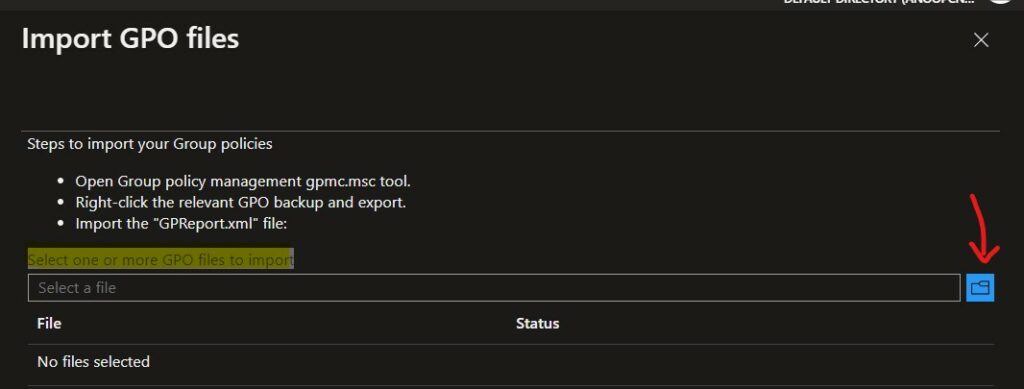Click the bullet point before "Open Group policy"
This screenshot has height=389, width=1024.
61,182
